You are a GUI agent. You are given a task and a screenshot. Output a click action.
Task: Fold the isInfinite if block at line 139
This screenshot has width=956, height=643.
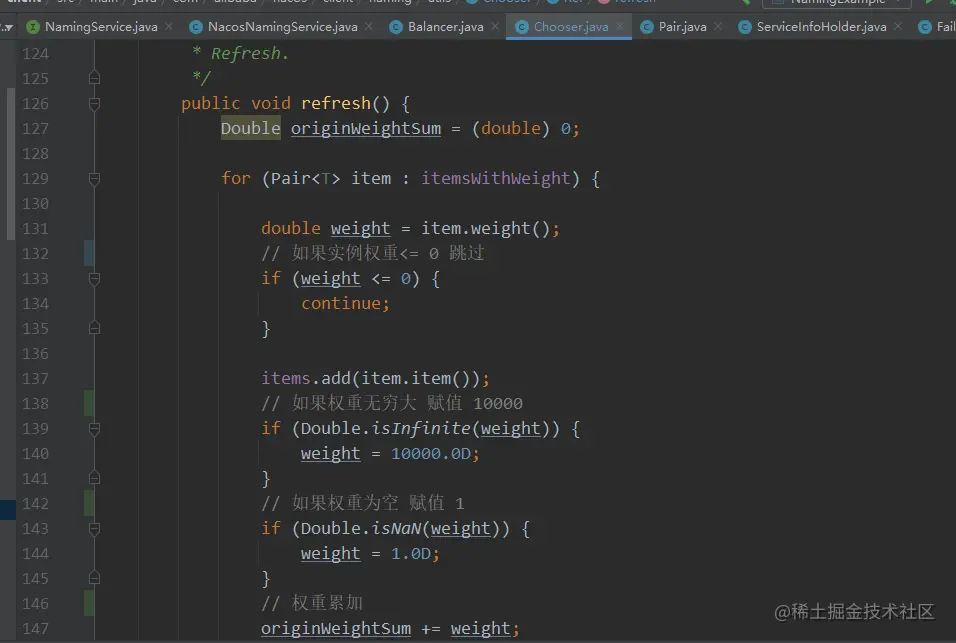pyautogui.click(x=94, y=428)
